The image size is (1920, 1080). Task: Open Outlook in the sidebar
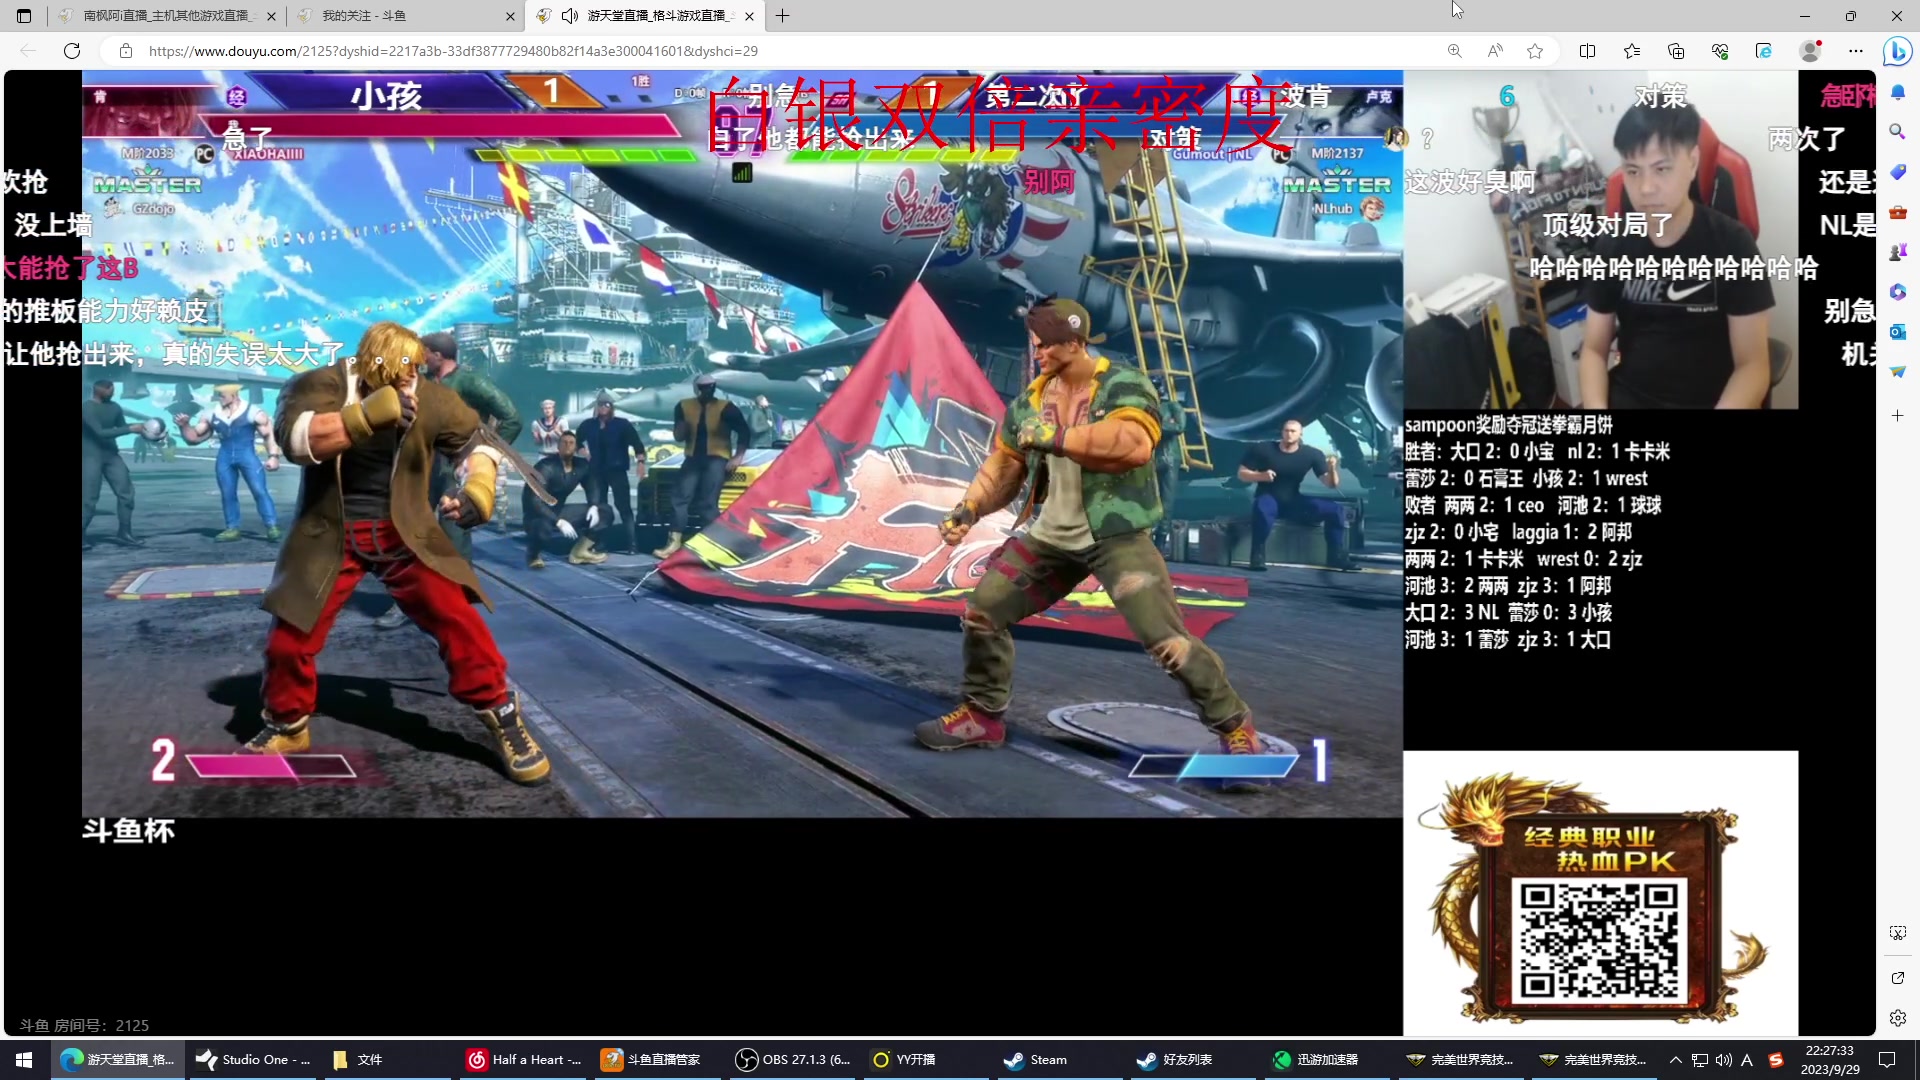tap(1897, 332)
